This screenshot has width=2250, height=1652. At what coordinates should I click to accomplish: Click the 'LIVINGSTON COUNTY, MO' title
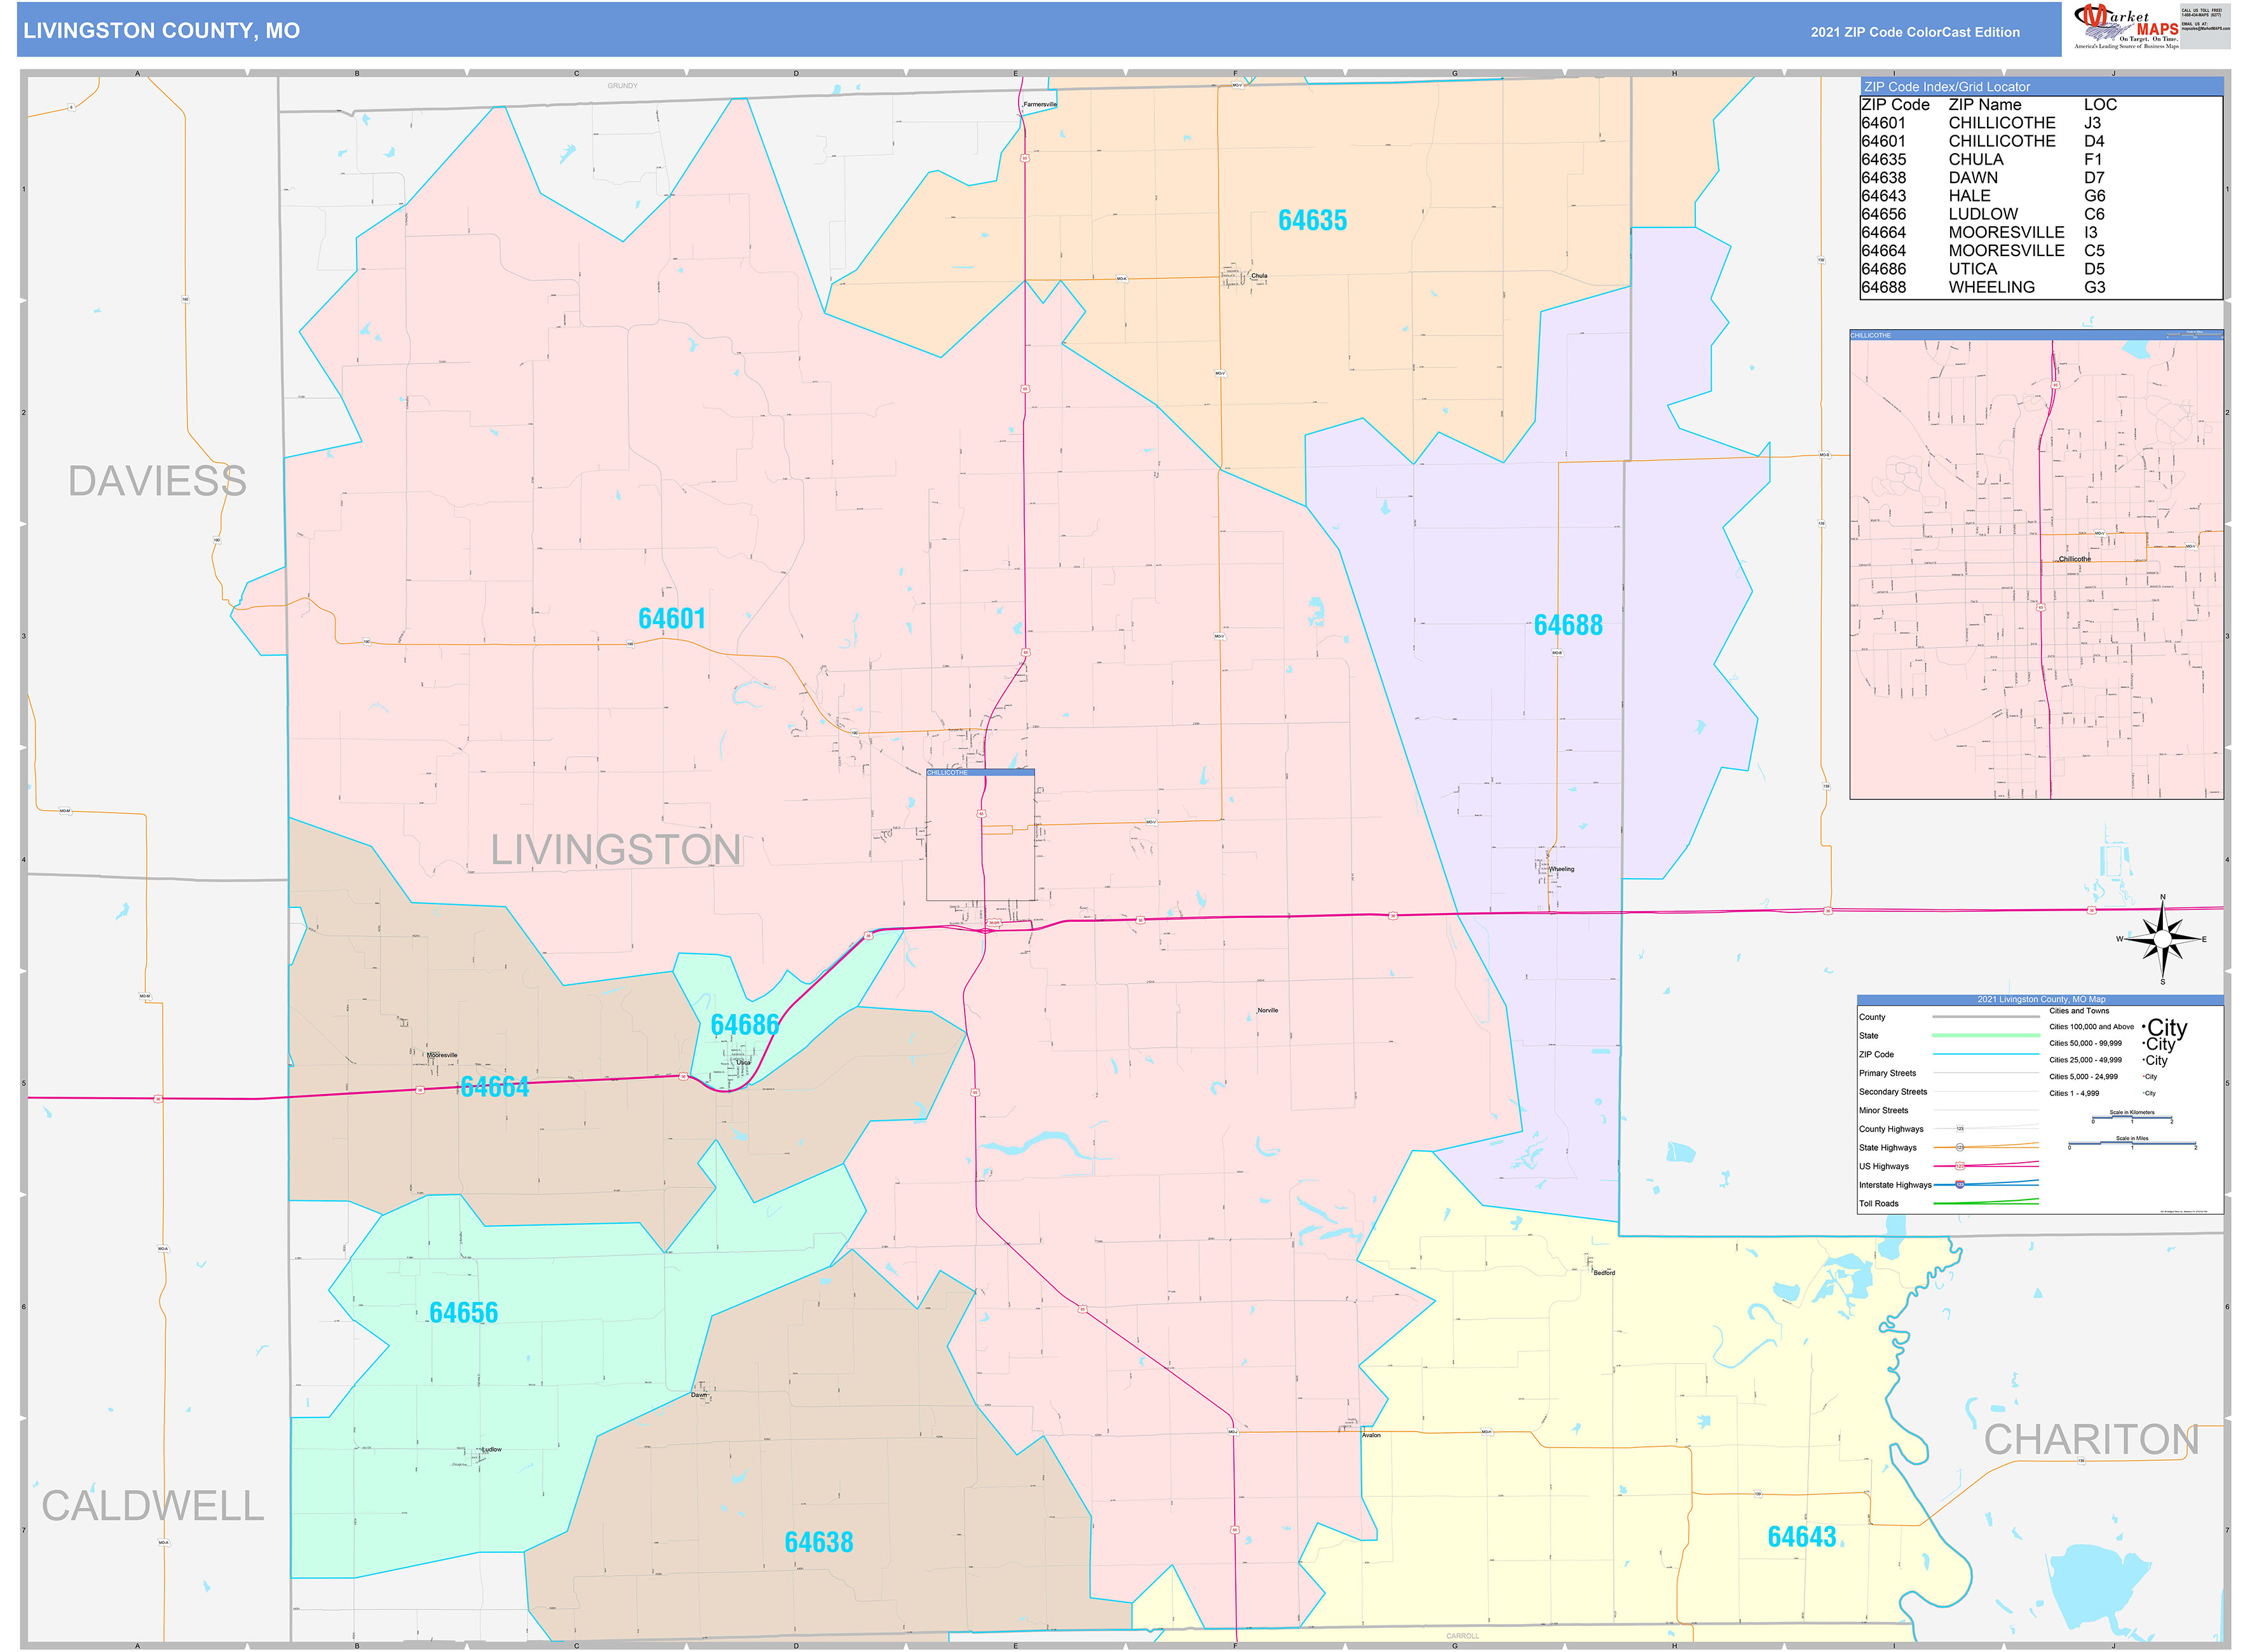(x=161, y=31)
